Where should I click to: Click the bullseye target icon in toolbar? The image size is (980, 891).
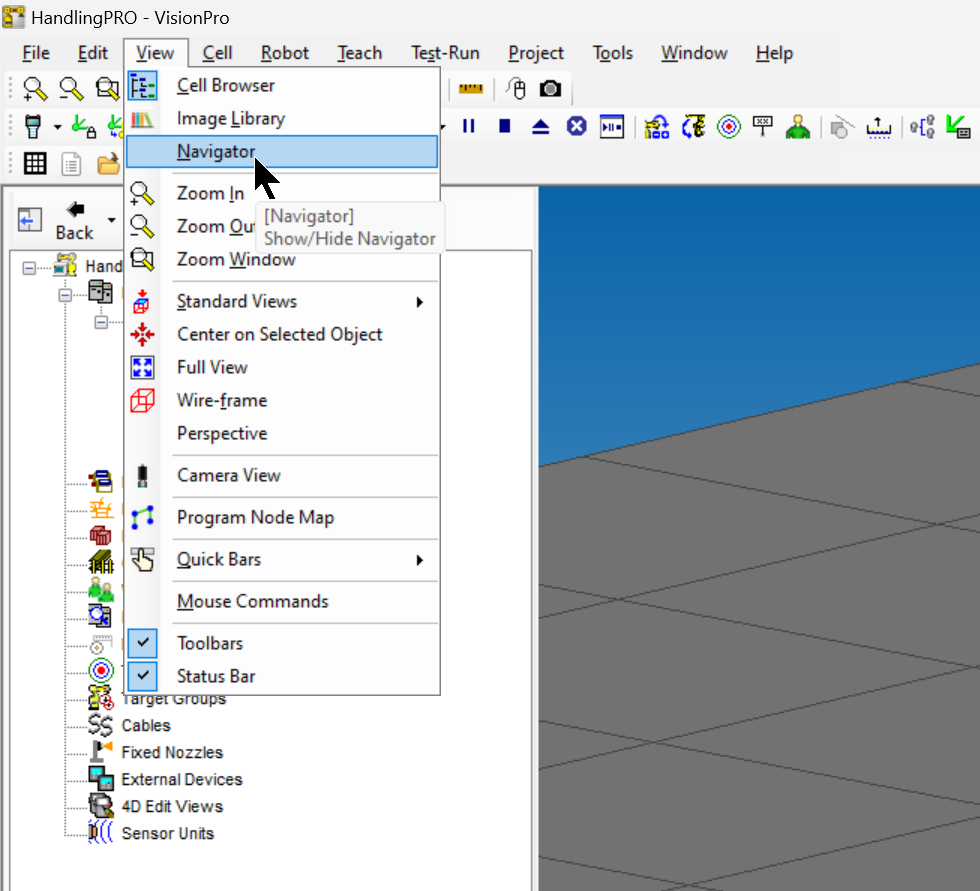coord(729,127)
